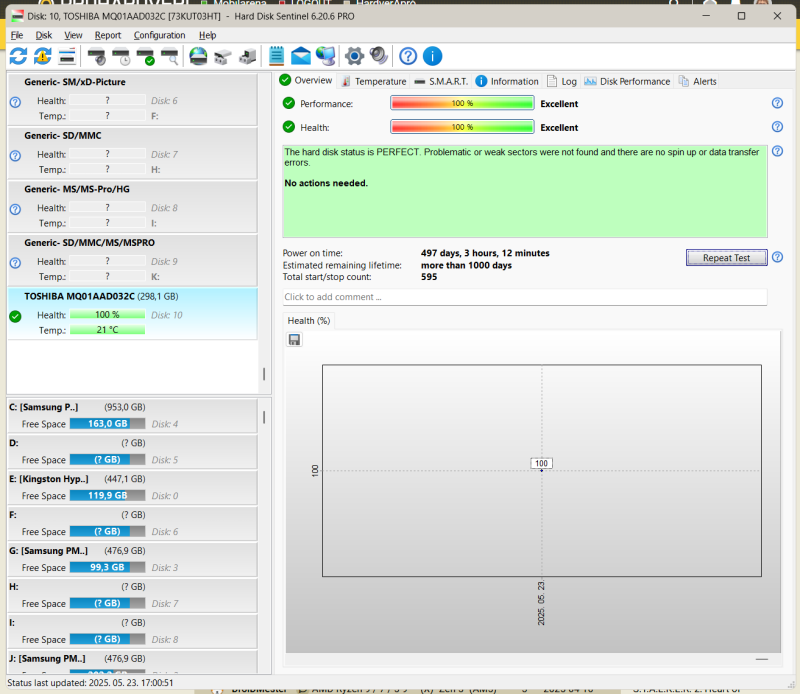Click the 'Click to add comment' field
The width and height of the screenshot is (800, 694).
tap(525, 297)
